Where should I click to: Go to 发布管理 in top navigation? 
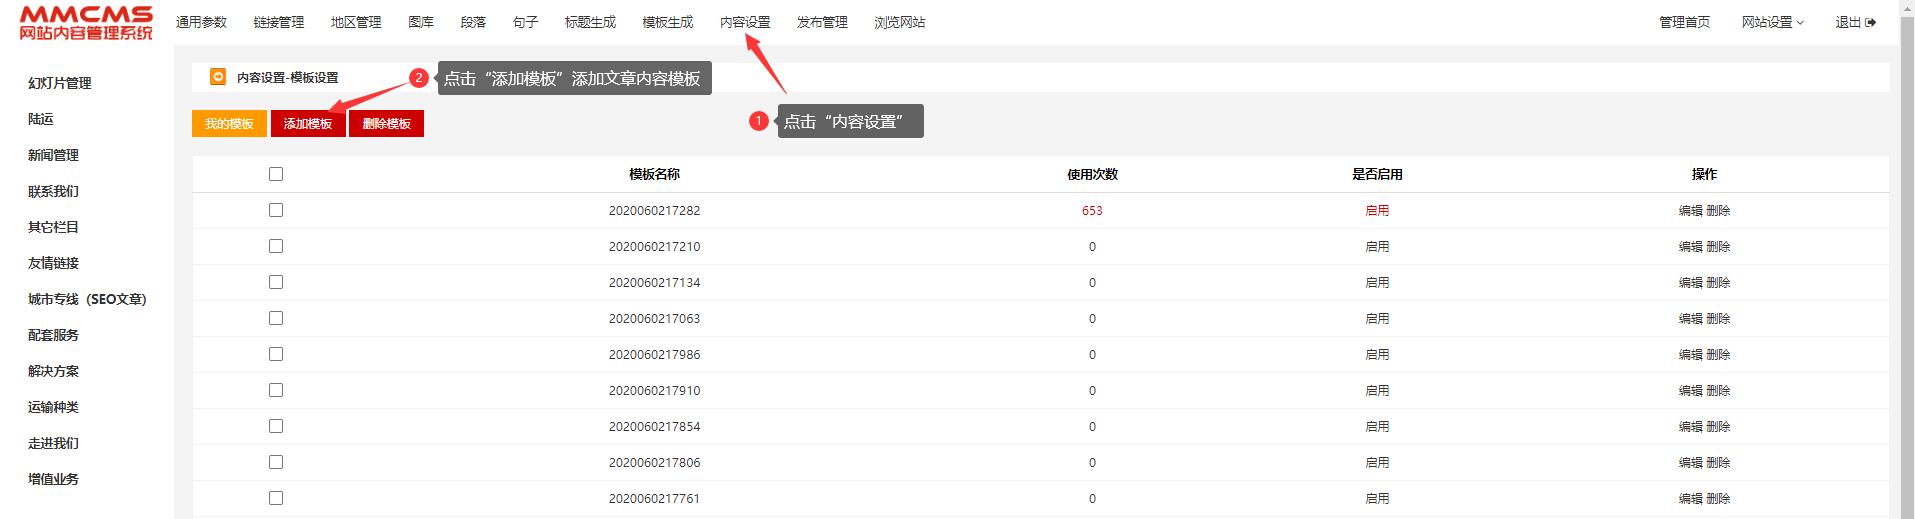point(822,23)
